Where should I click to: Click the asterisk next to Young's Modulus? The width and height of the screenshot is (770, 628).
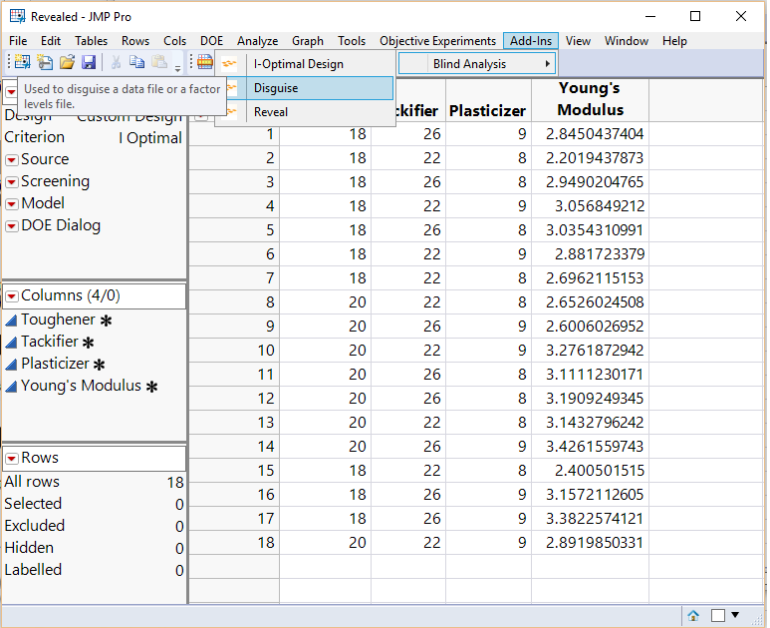[x=152, y=386]
